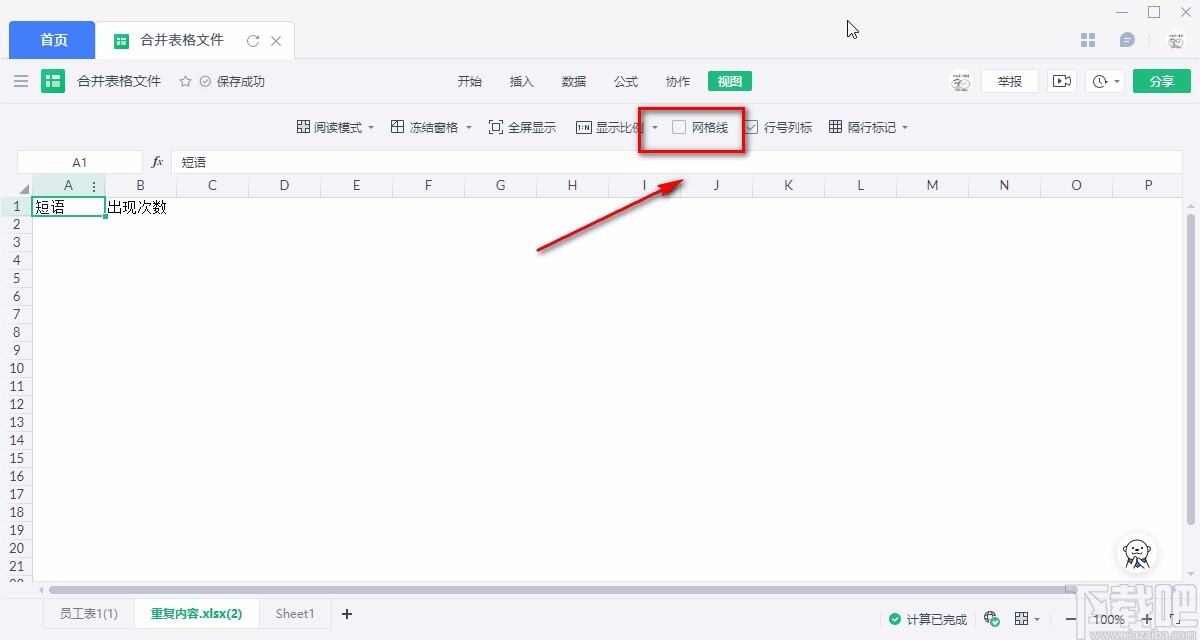
Task: Click the 举报 report button
Action: tap(1010, 81)
